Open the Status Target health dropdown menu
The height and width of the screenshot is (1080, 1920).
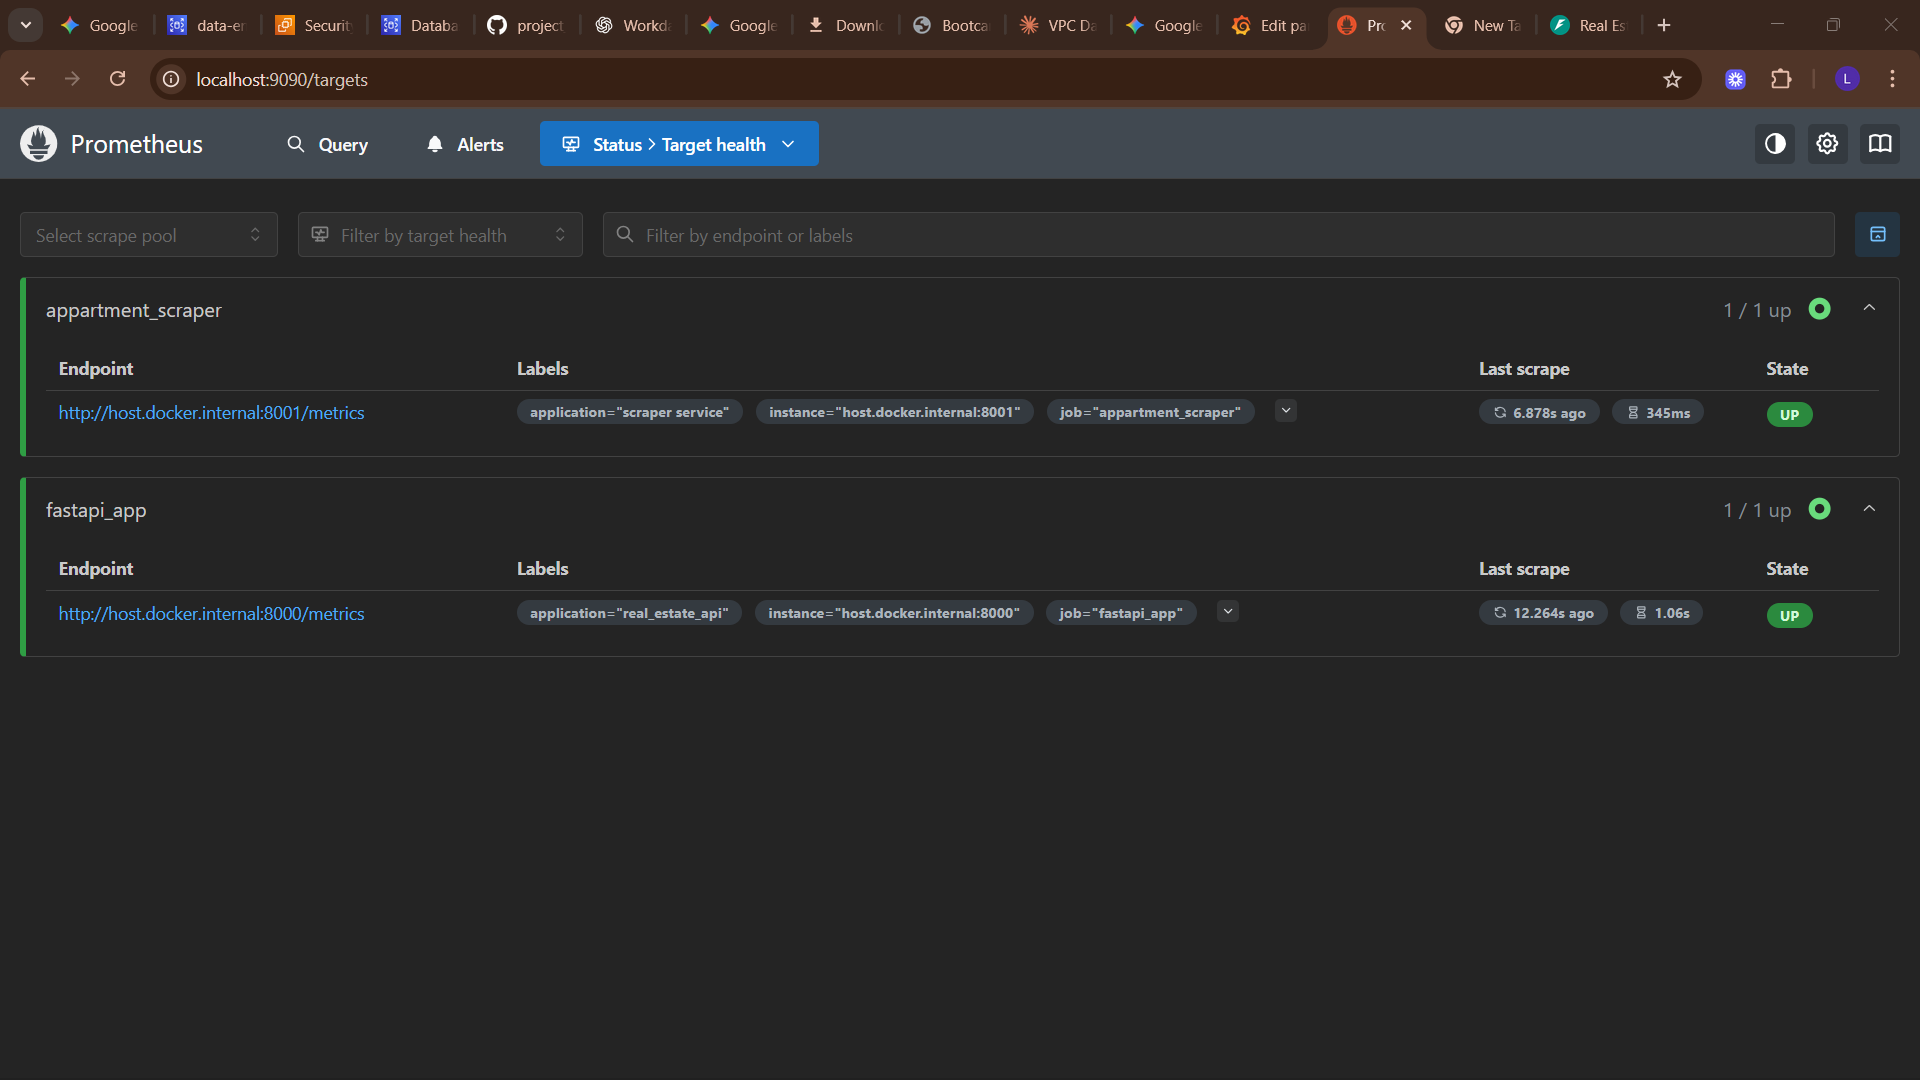point(679,144)
